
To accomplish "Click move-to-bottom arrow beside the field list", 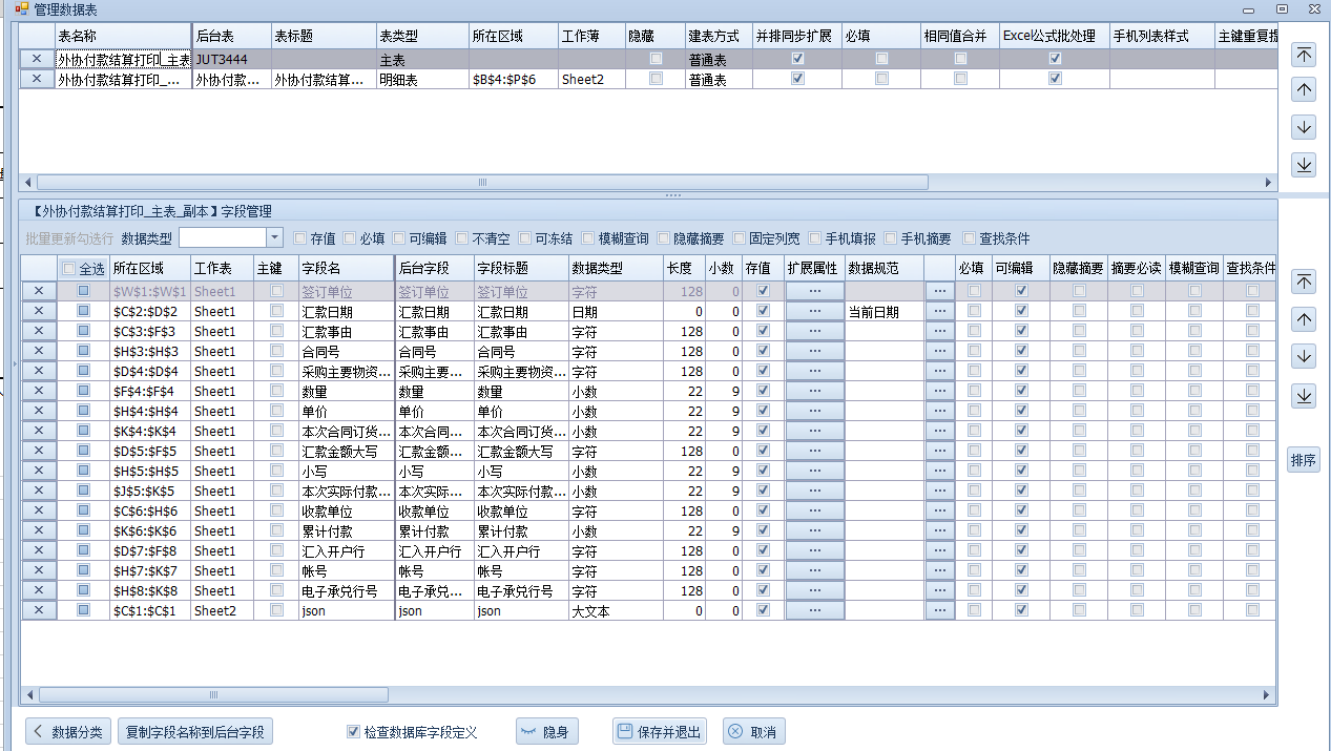I will [x=1303, y=397].
